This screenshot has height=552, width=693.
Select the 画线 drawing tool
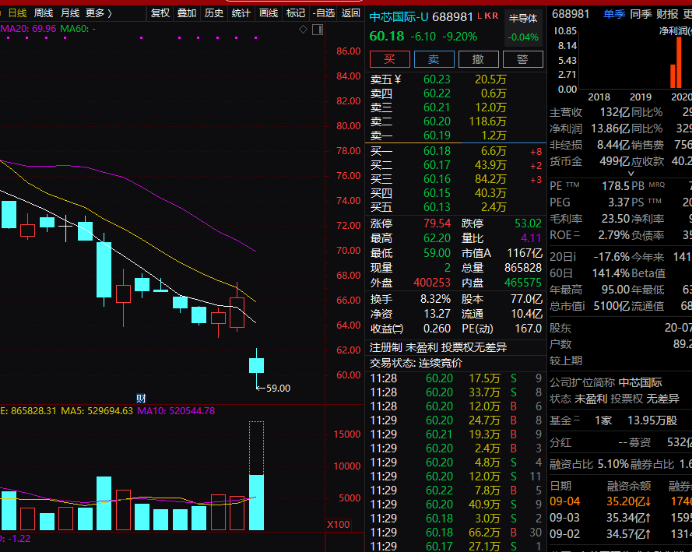(268, 13)
